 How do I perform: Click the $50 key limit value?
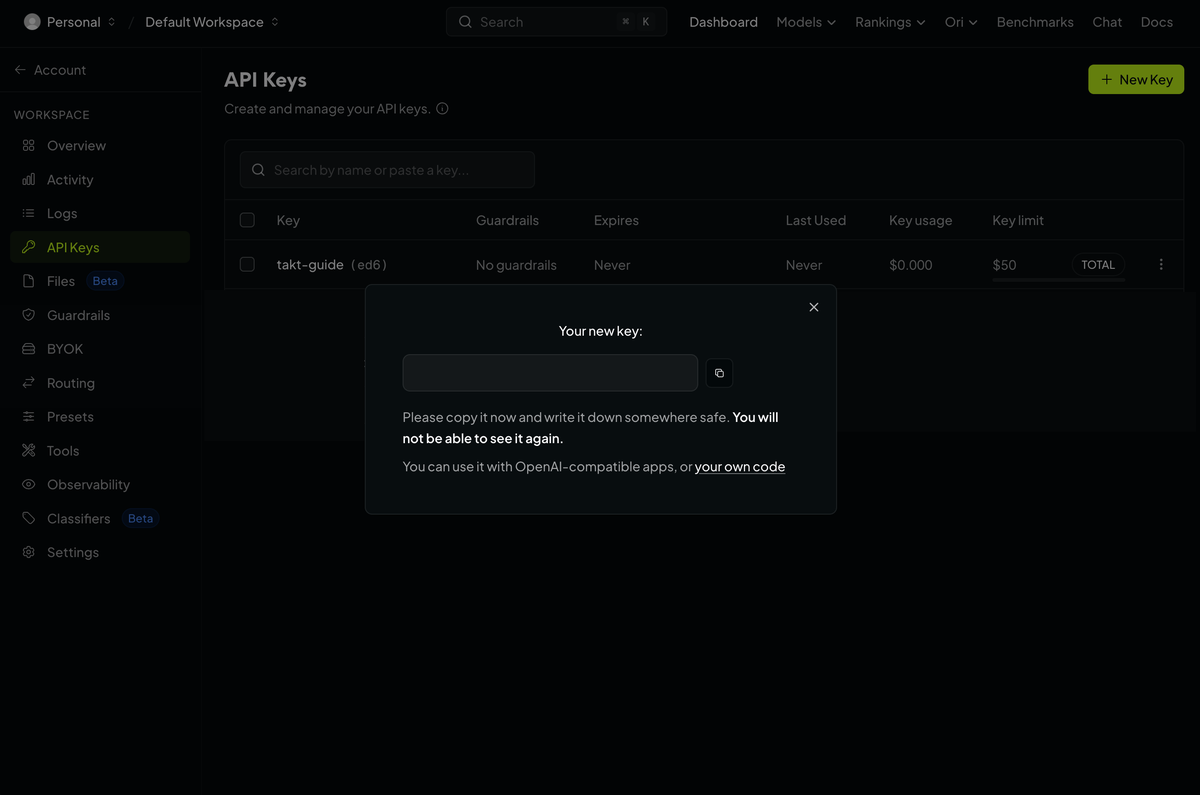coord(1004,265)
